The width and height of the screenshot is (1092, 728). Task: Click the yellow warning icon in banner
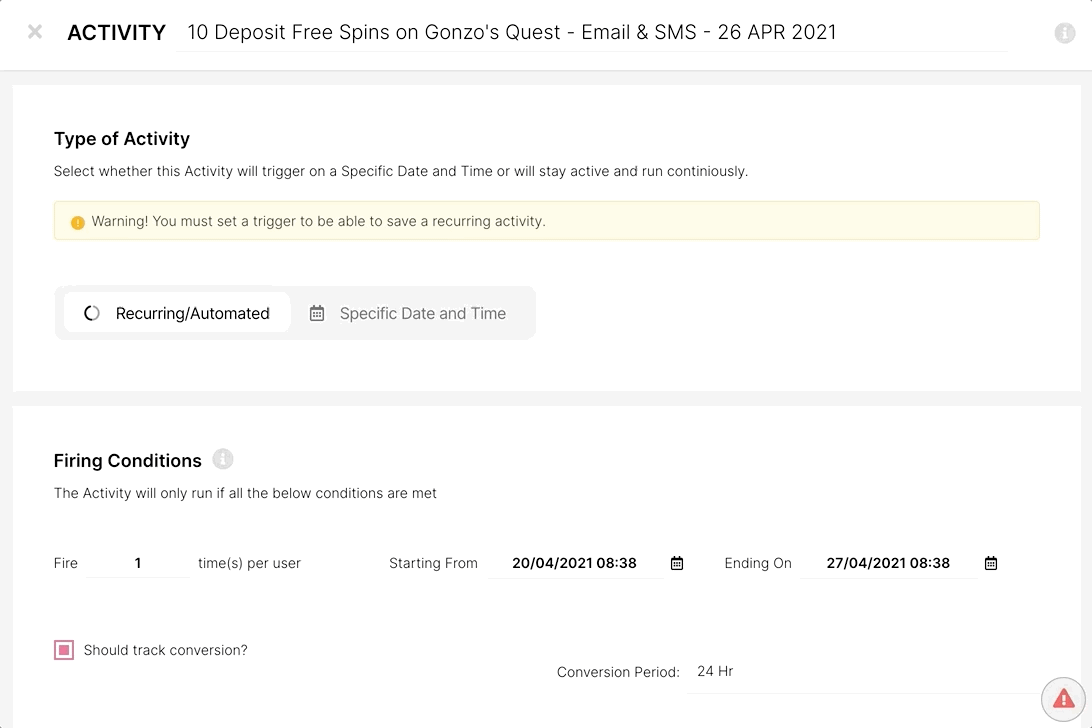[x=77, y=222]
